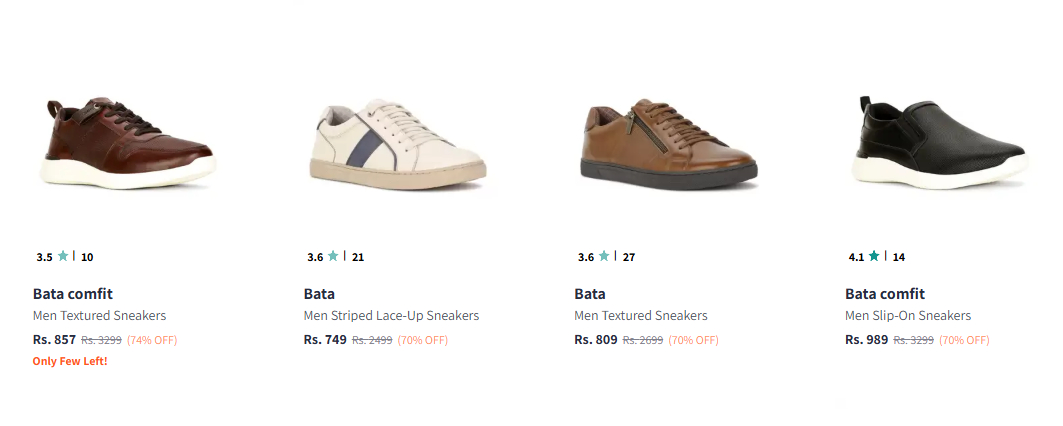The width and height of the screenshot is (1063, 426).
Task: Open Men Slip-On Sneakers product link
Action: 908,316
